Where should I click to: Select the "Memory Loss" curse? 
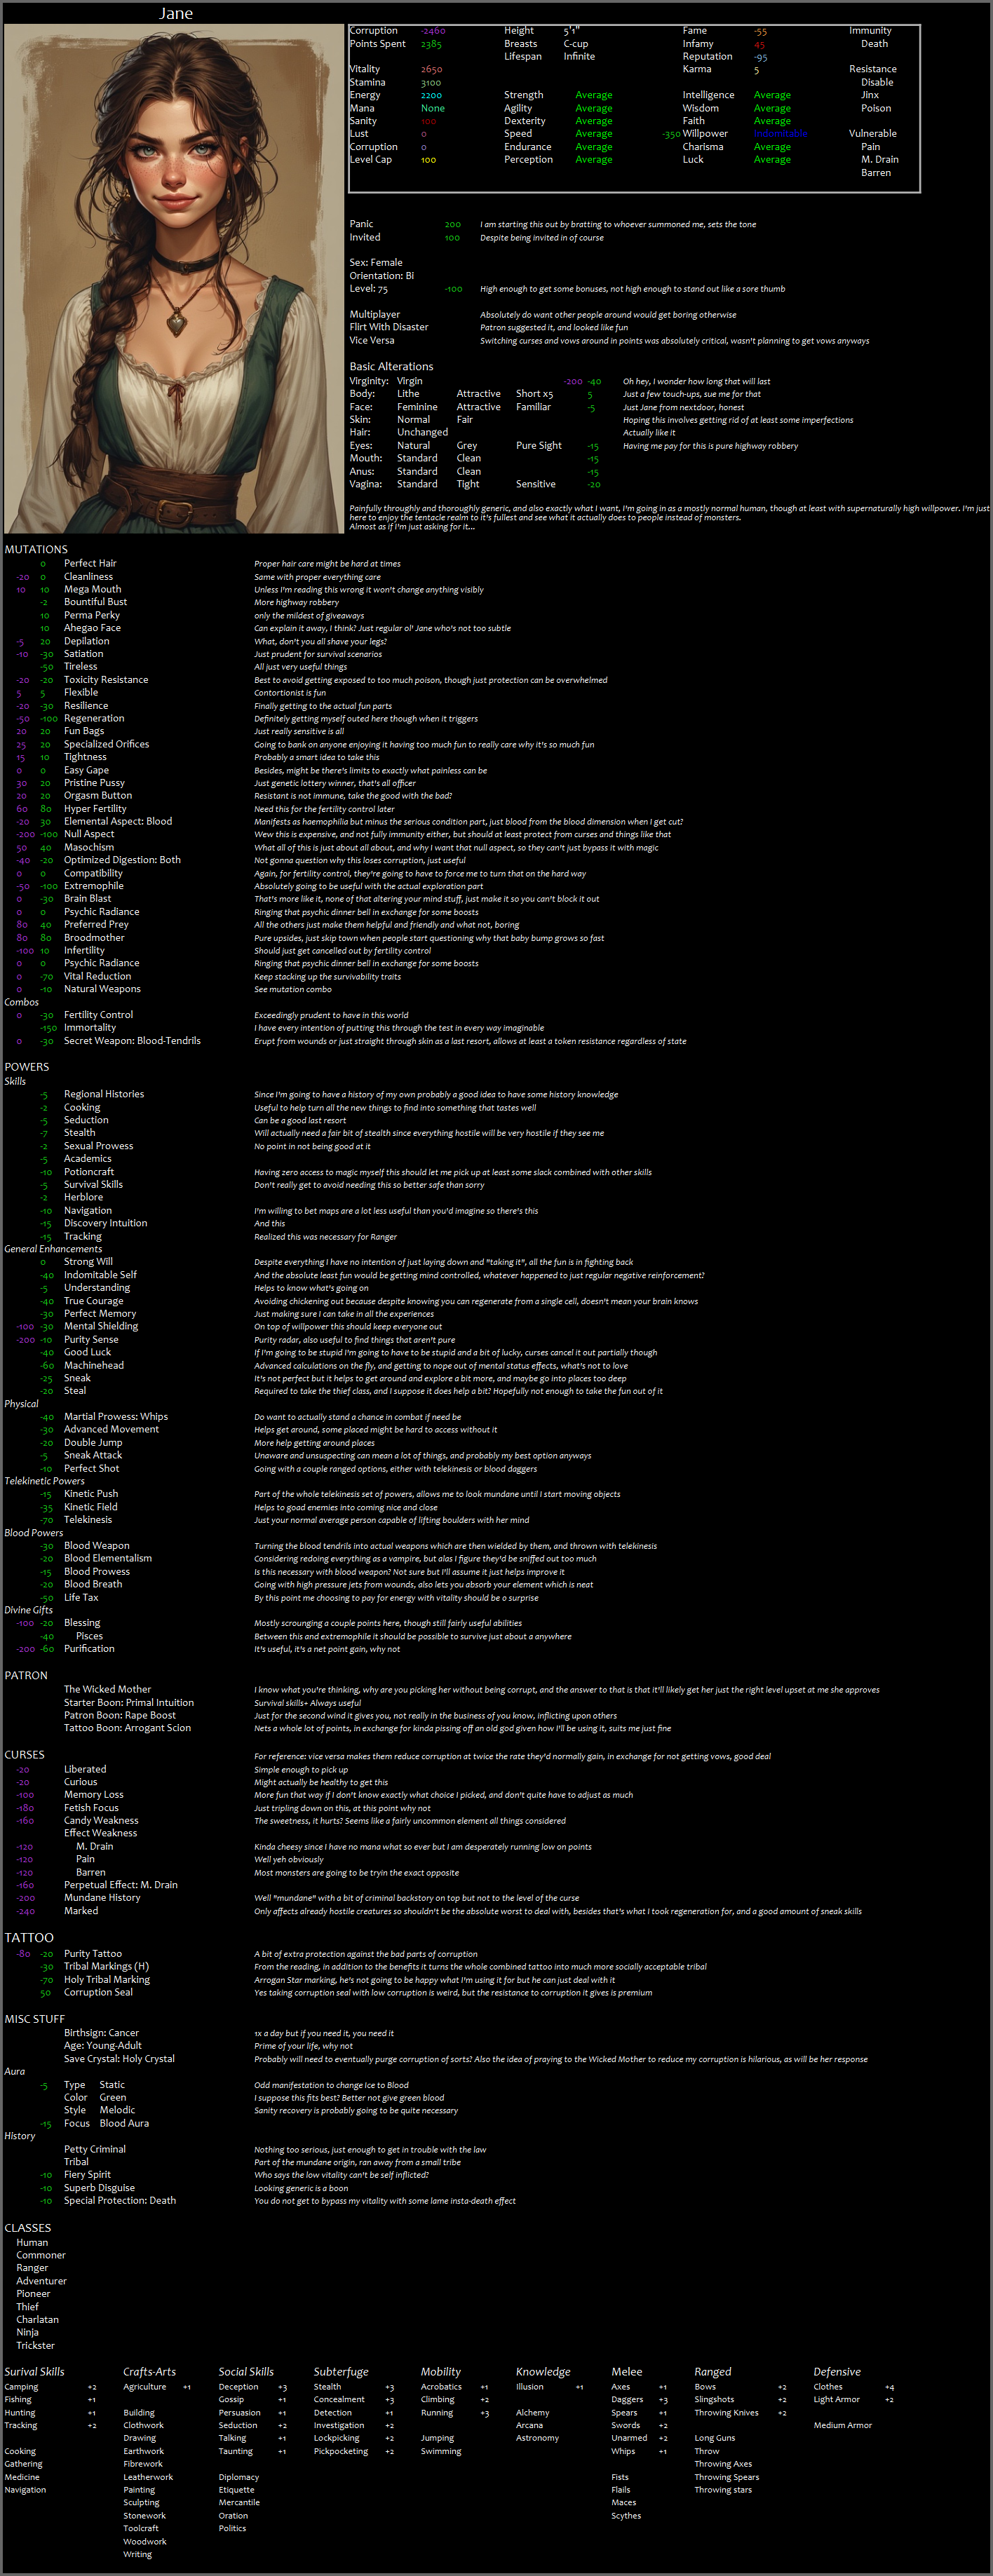click(x=94, y=1794)
